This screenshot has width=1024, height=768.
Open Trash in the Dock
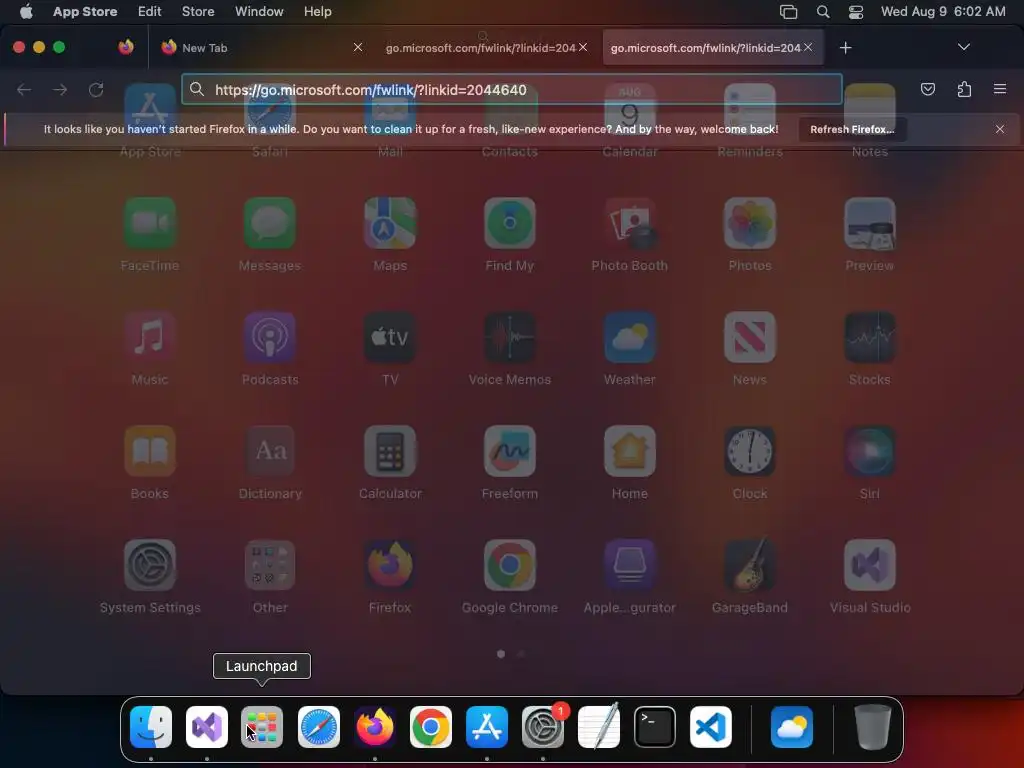(x=872, y=727)
